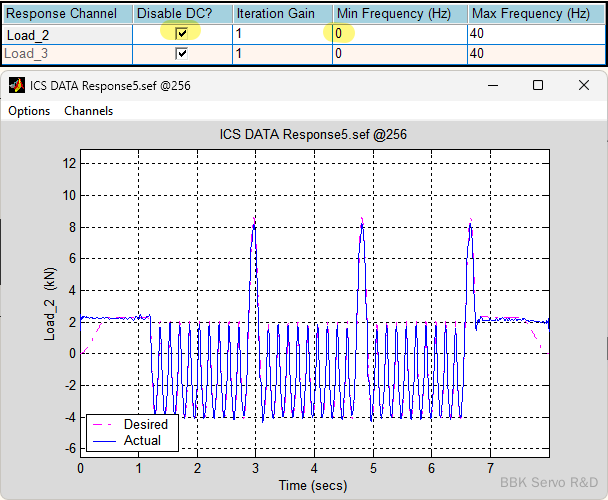Open the Channels menu

point(89,111)
